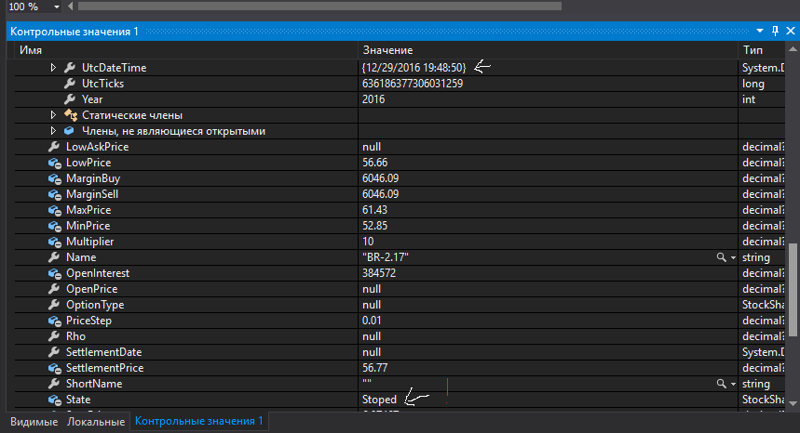Switch to the Видимые tab

tap(33, 422)
